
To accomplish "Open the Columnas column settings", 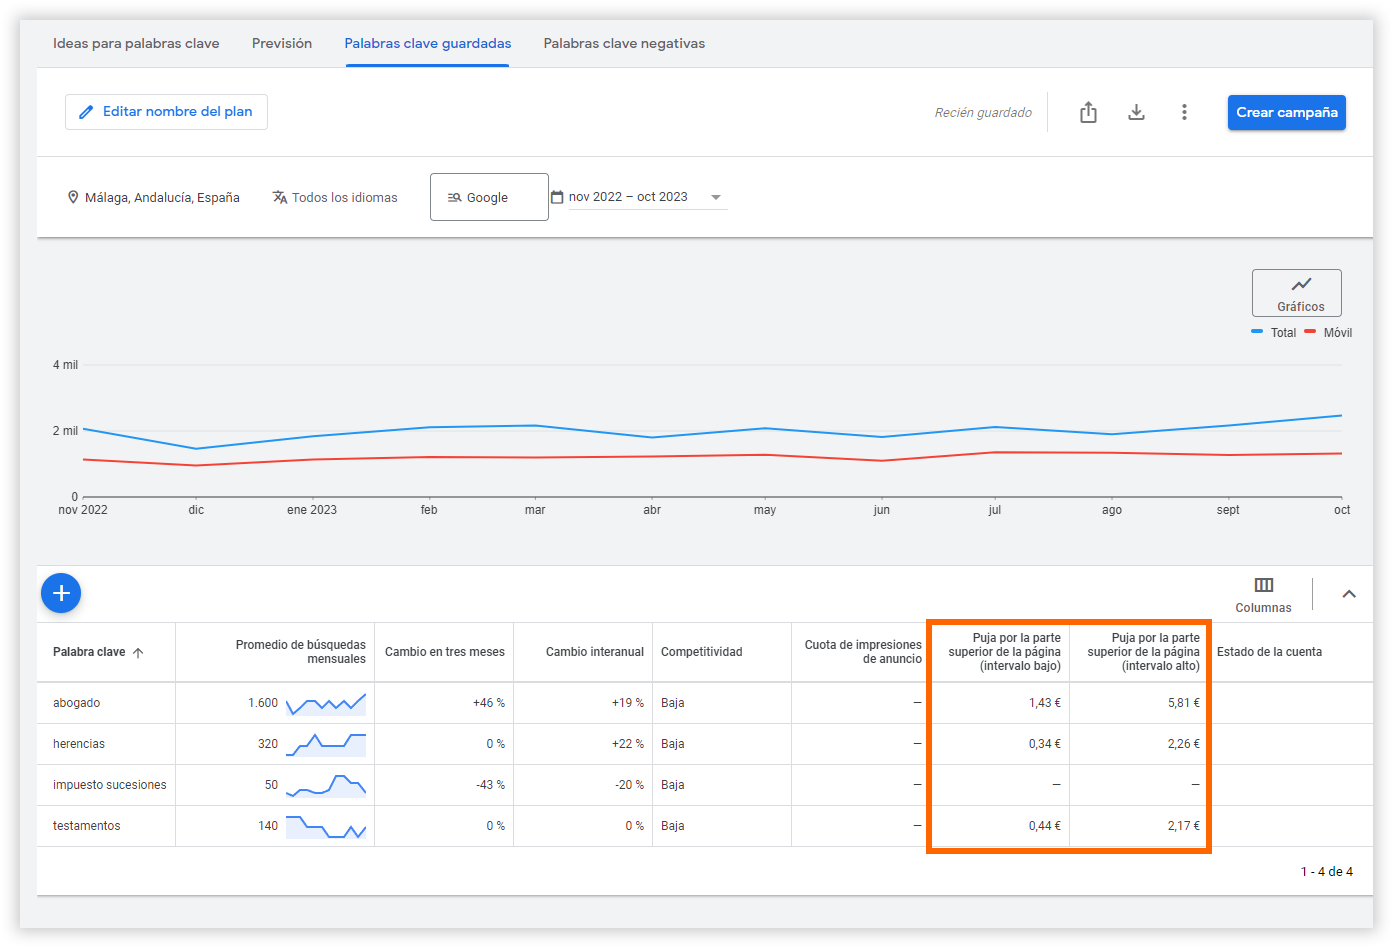I will click(1263, 594).
